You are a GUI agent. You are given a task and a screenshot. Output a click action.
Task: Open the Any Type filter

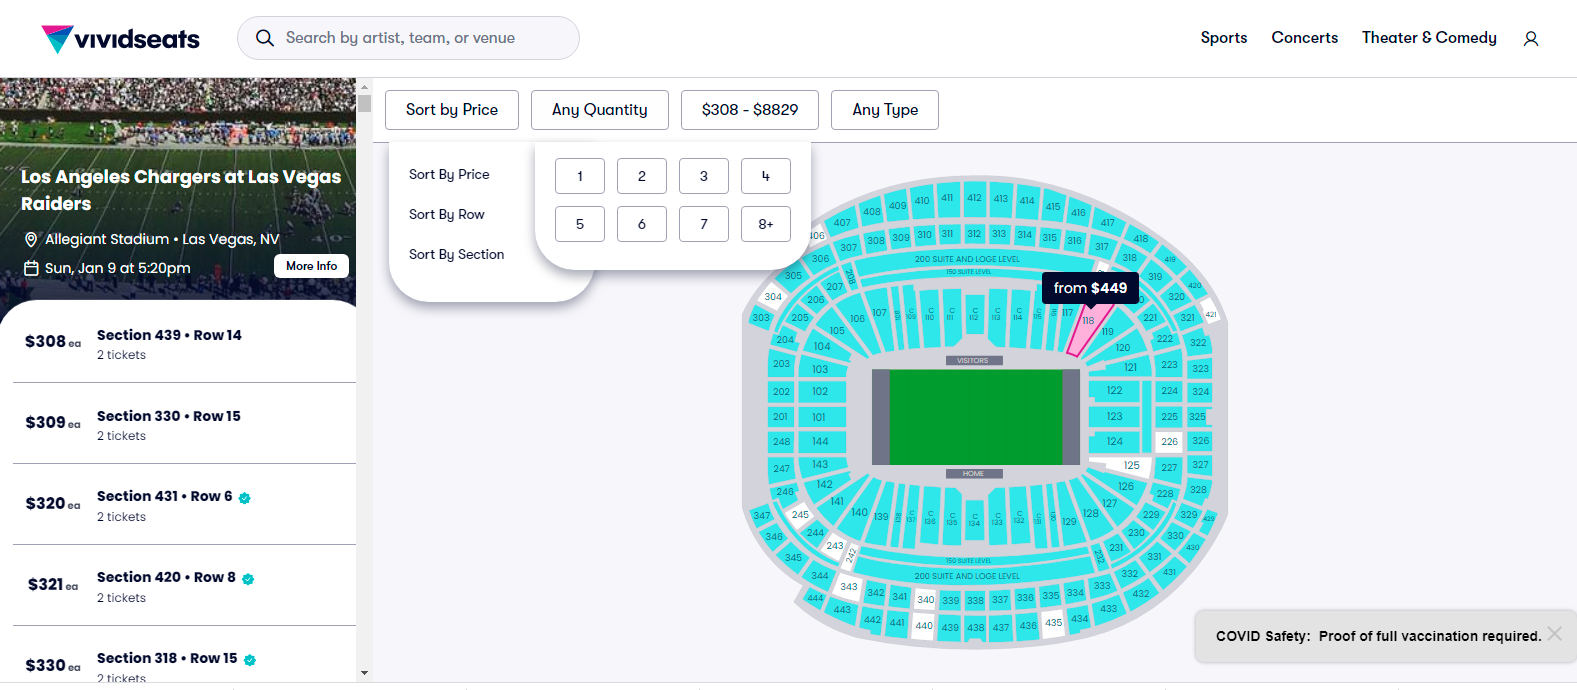tap(884, 110)
